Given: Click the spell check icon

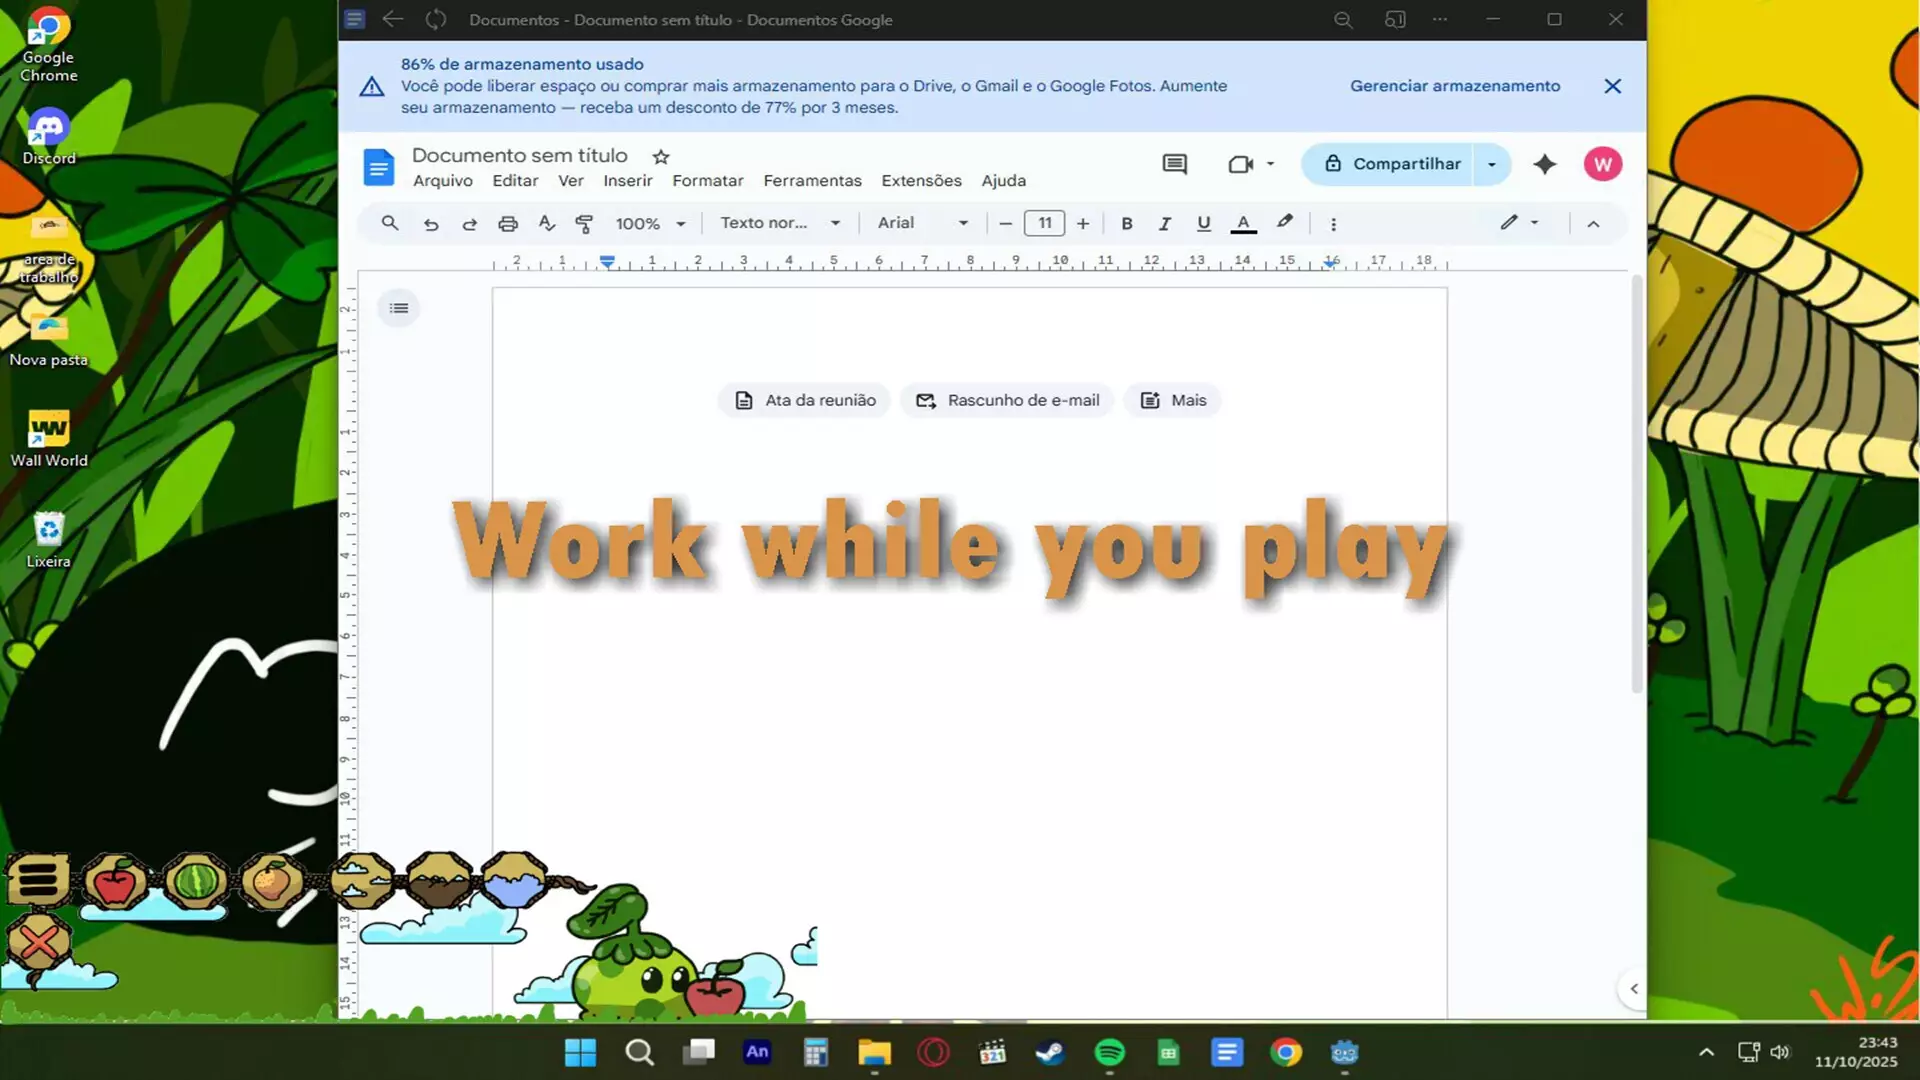Looking at the screenshot, I should (546, 223).
